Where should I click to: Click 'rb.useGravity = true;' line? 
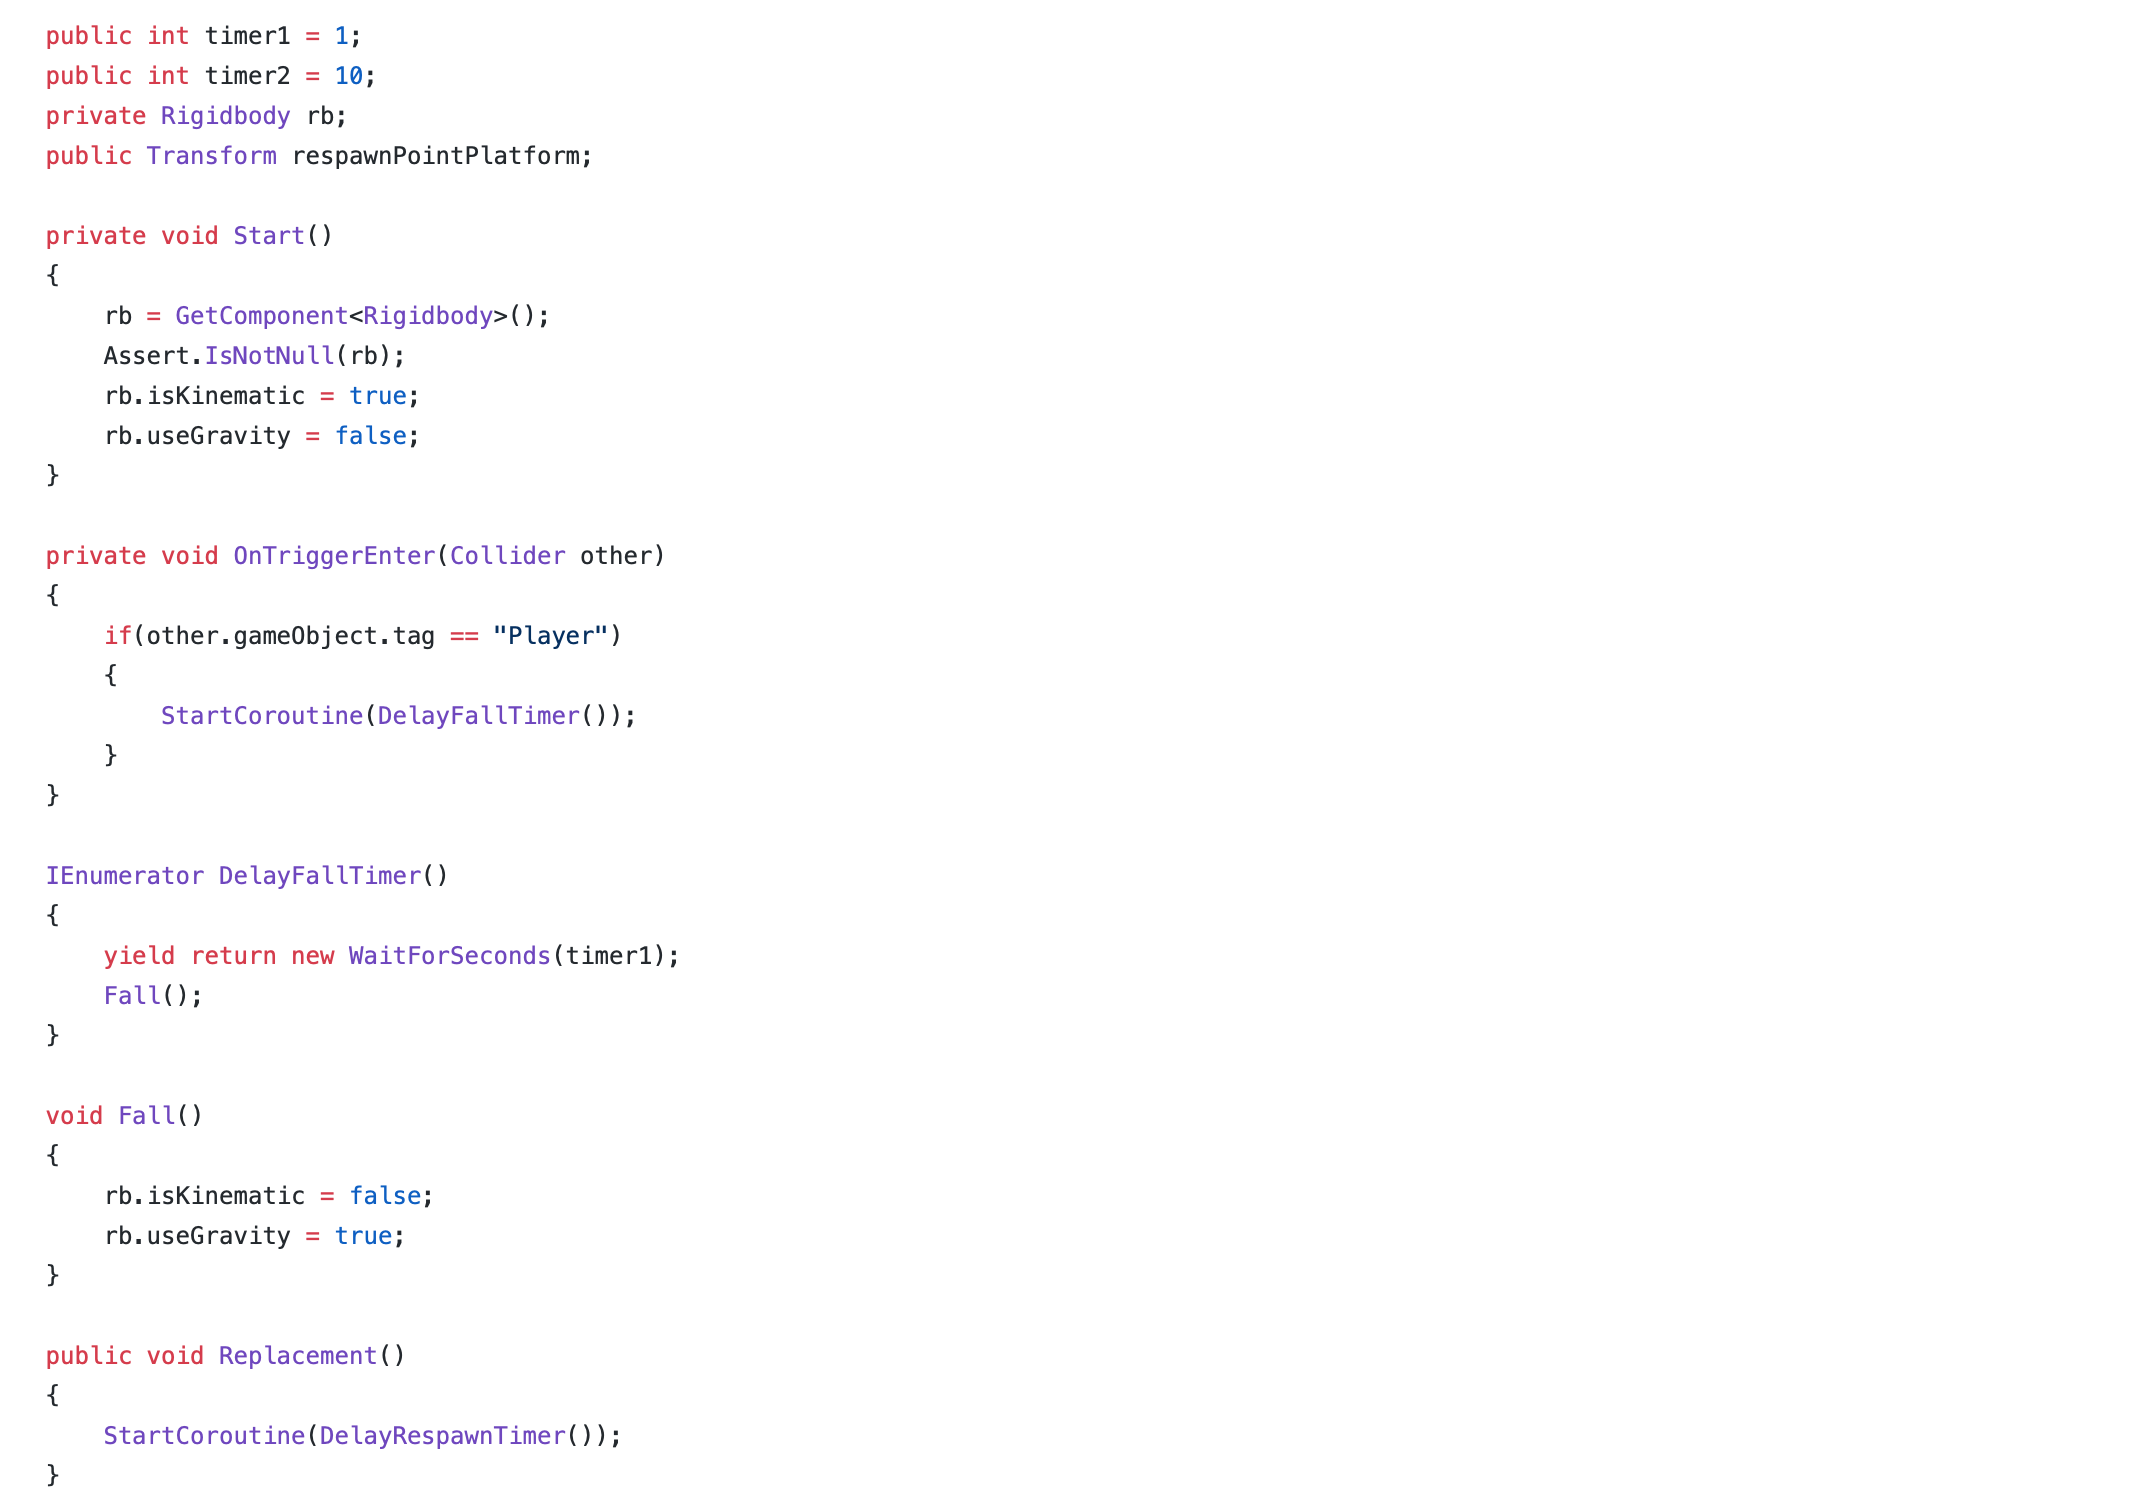[254, 1236]
